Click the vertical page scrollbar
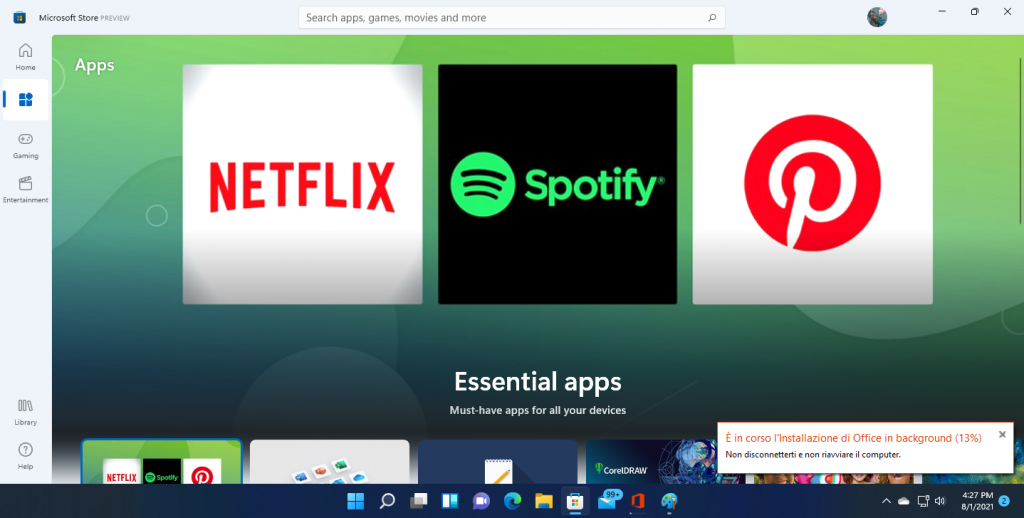Viewport: 1024px width, 518px height. coord(1020,141)
